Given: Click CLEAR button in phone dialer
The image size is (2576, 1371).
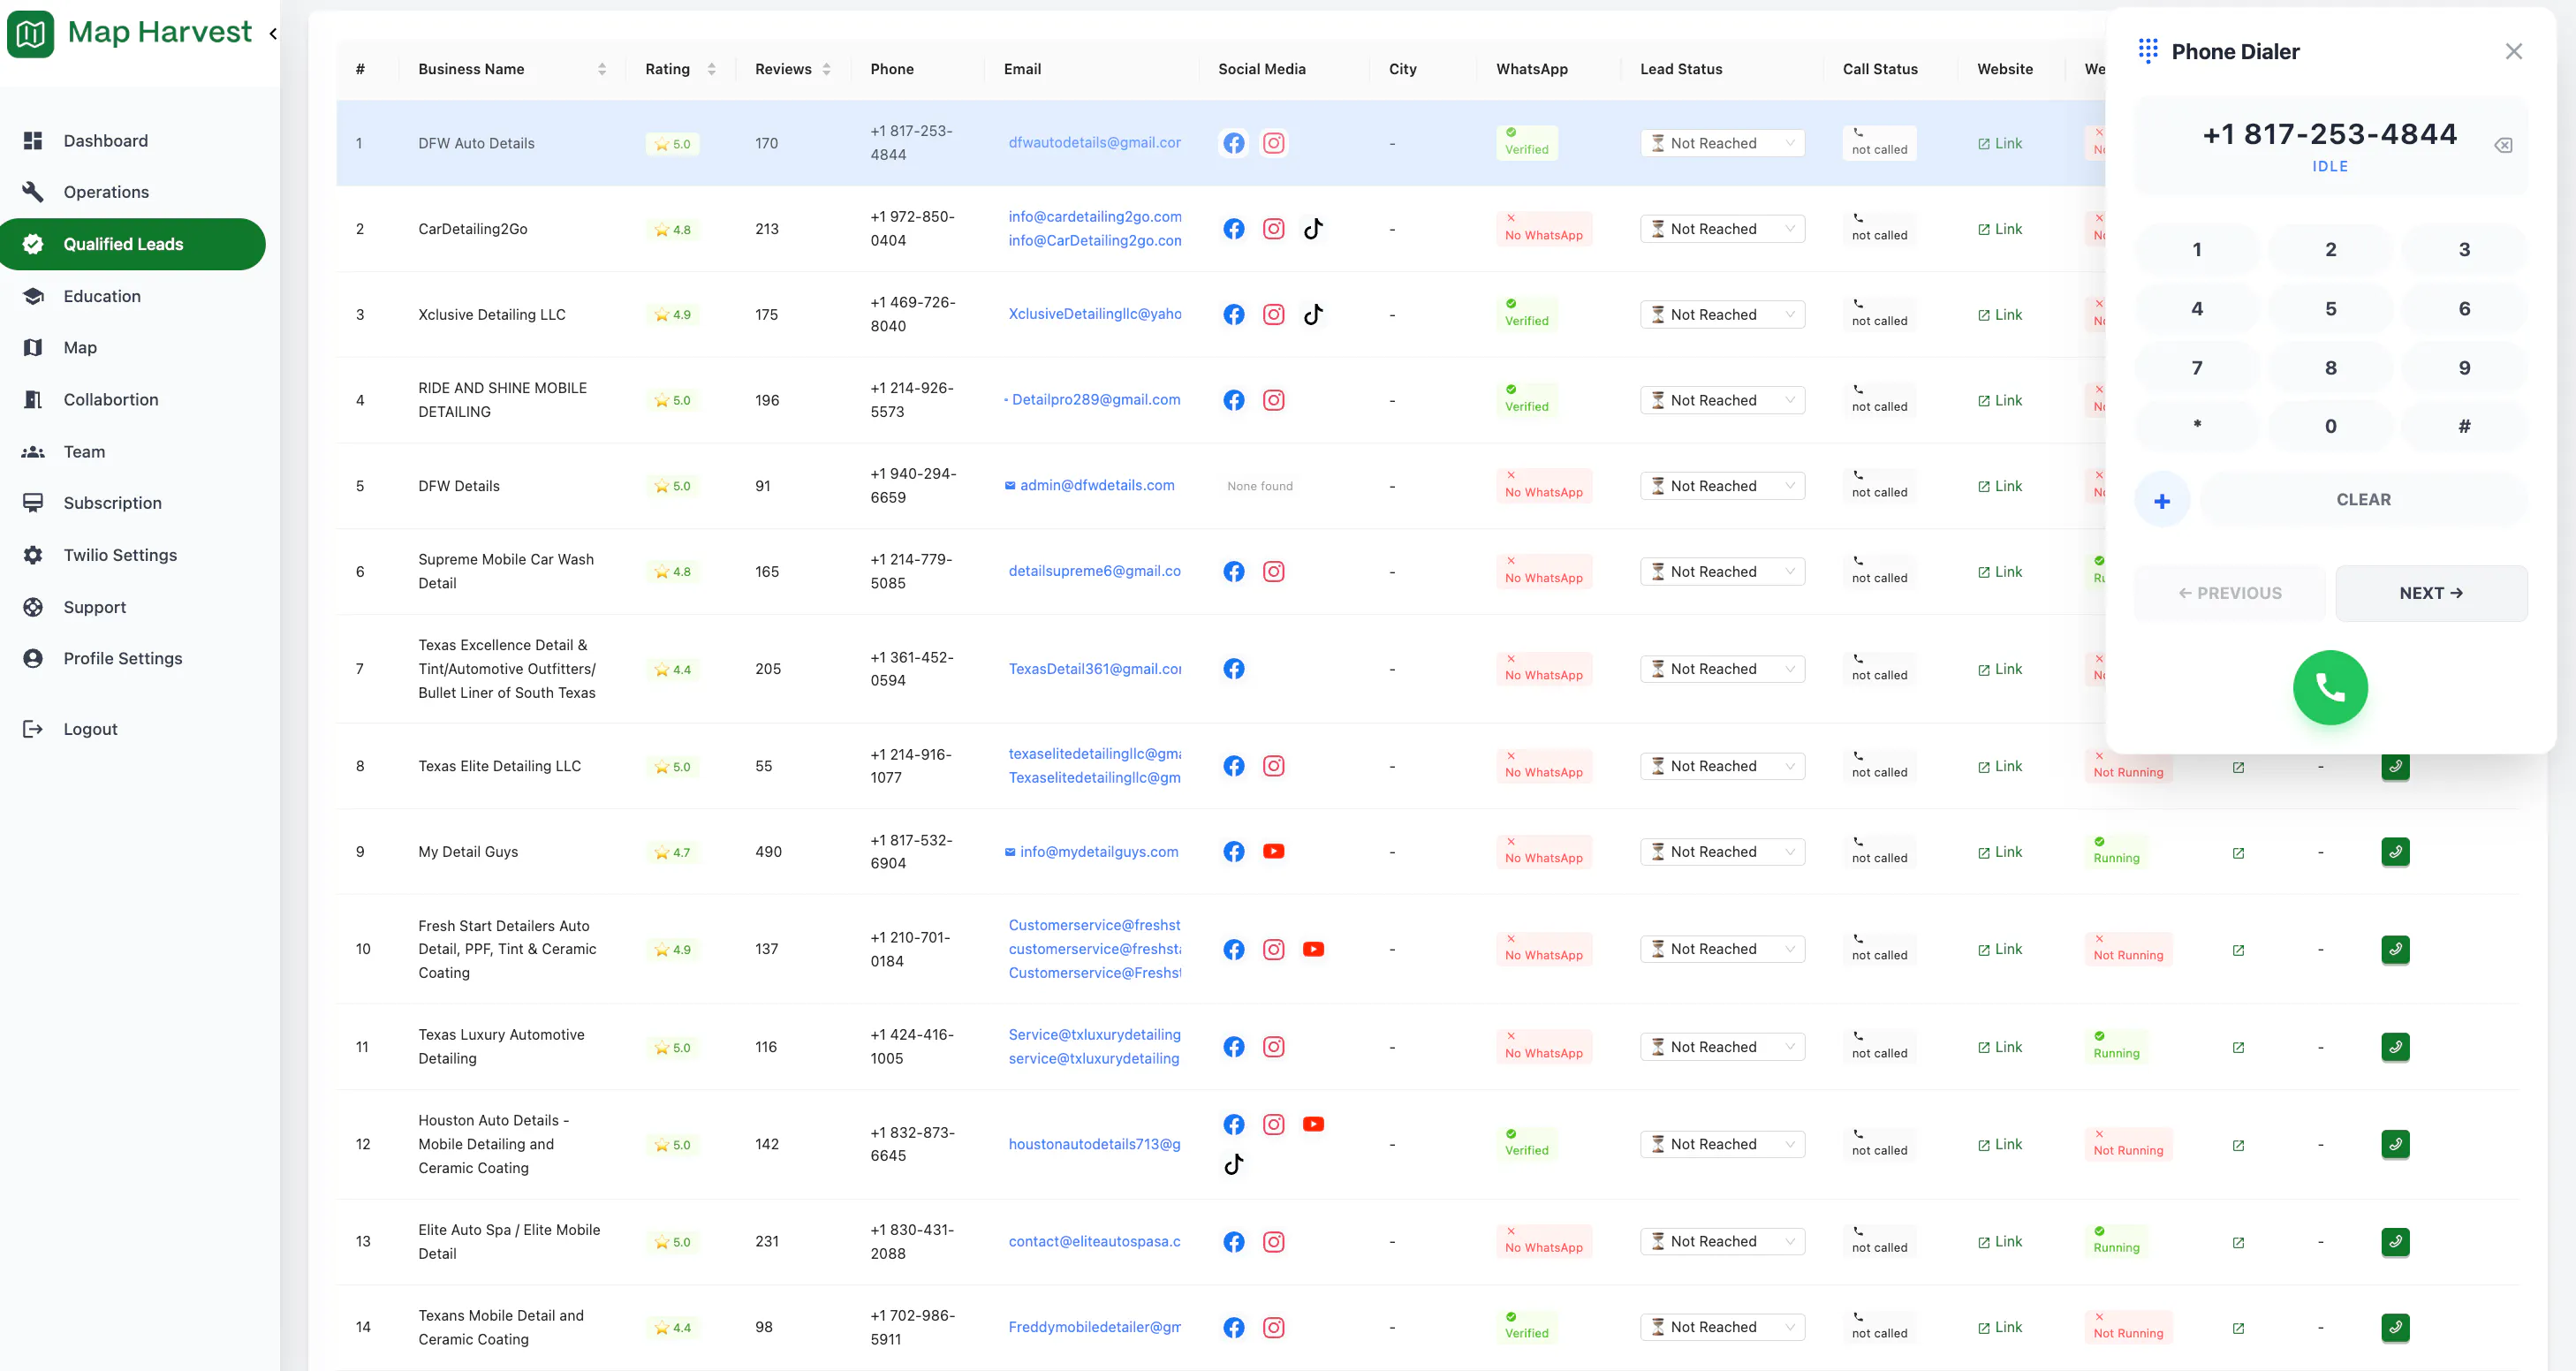Looking at the screenshot, I should (x=2363, y=500).
